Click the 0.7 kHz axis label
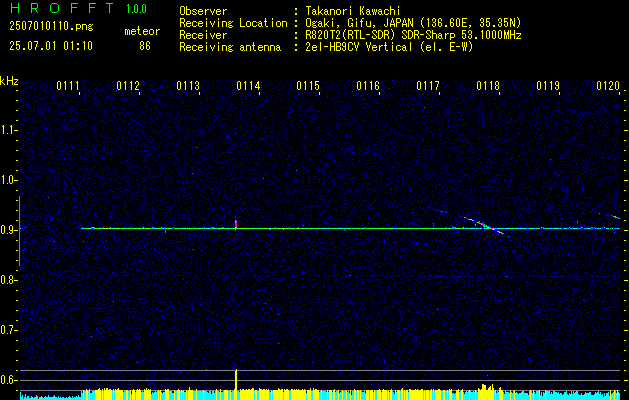Viewport: 629px width, 400px height. (x=8, y=330)
